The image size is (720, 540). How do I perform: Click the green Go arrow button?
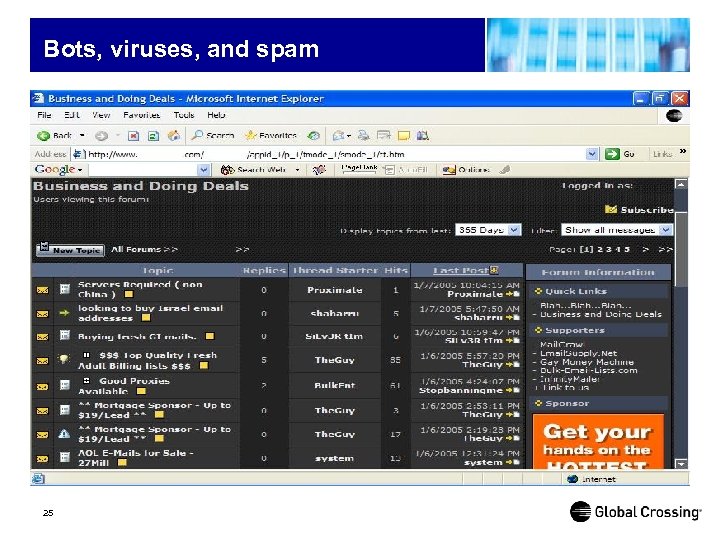(x=613, y=154)
